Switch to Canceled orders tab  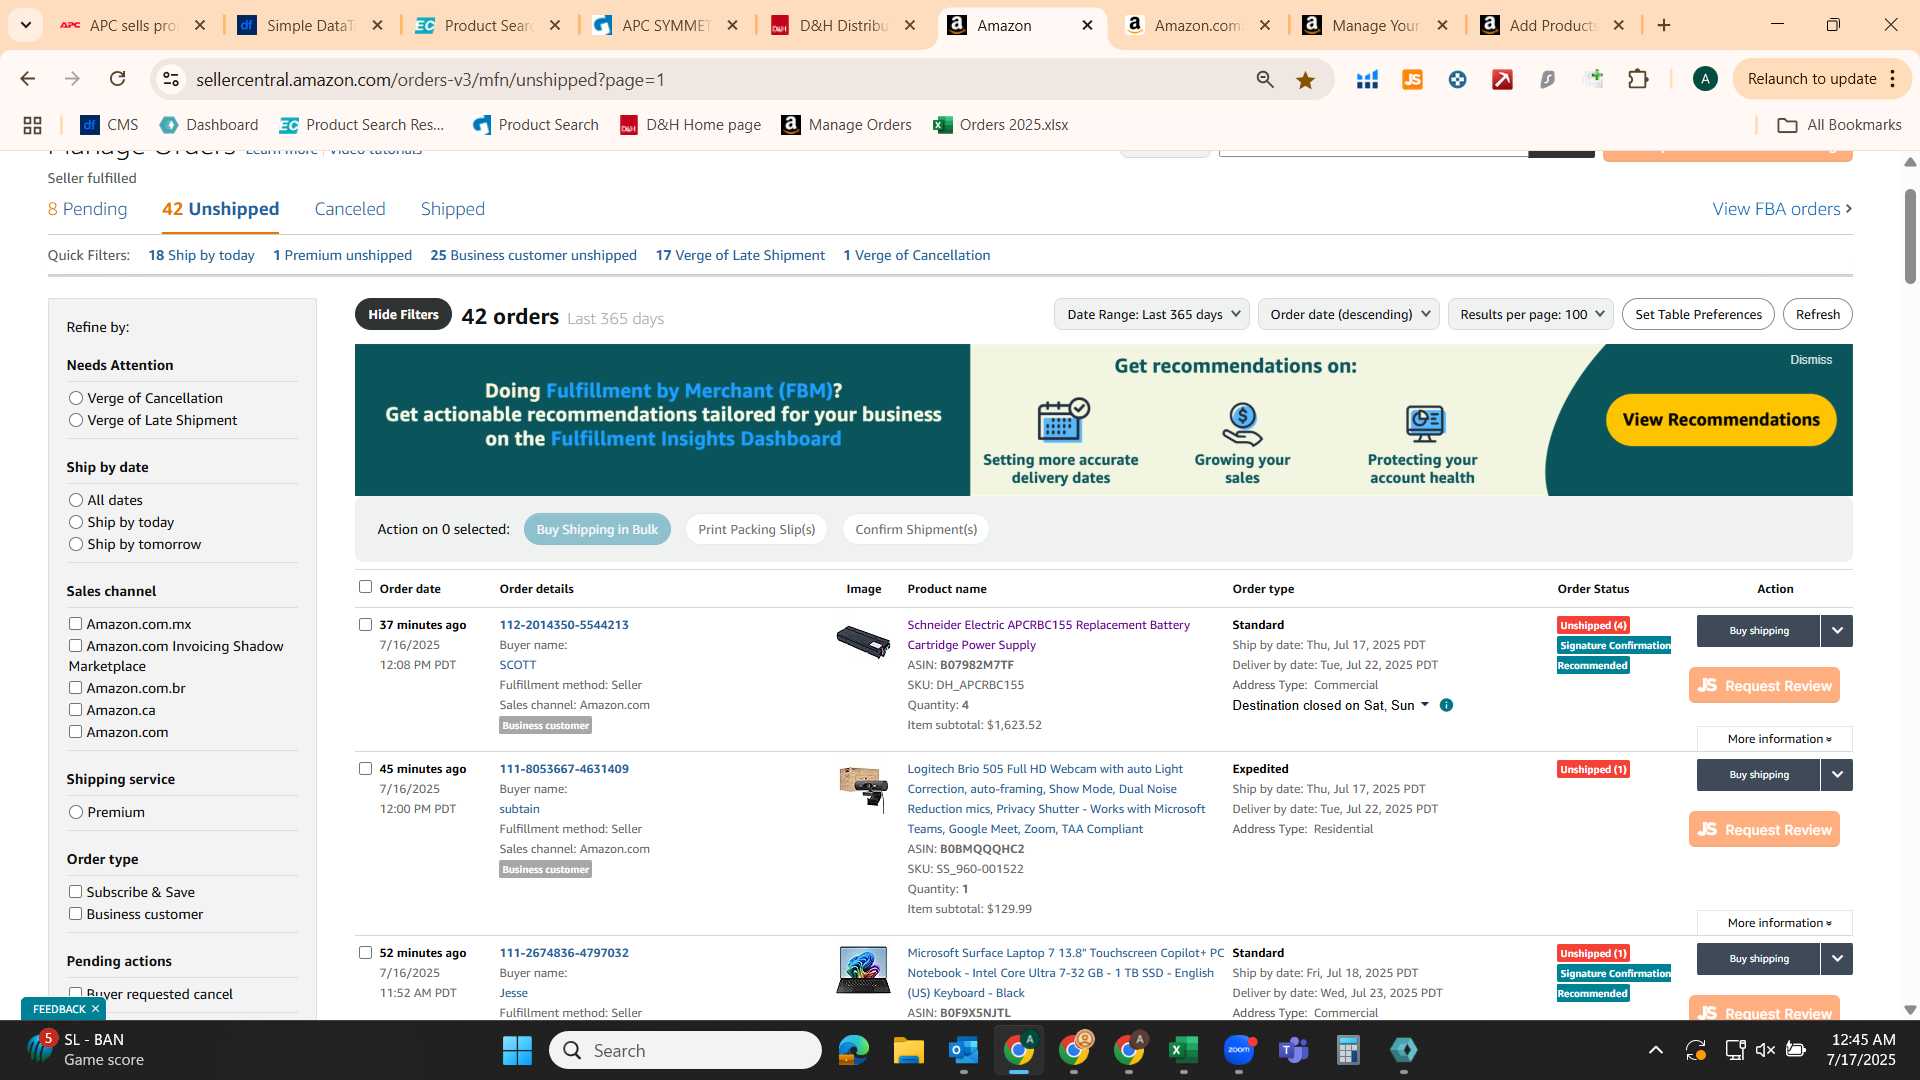[x=350, y=209]
